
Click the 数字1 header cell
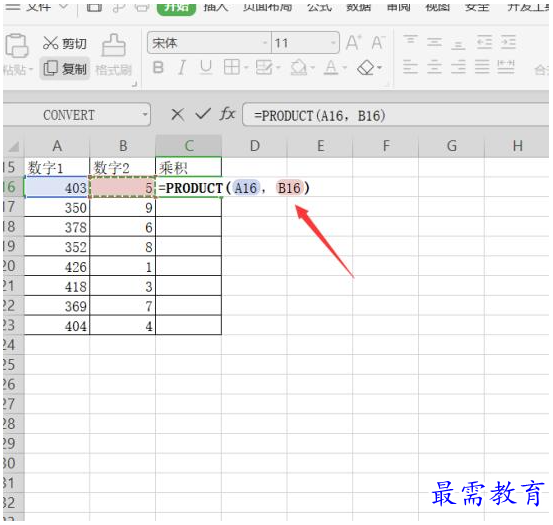pyautogui.click(x=57, y=167)
